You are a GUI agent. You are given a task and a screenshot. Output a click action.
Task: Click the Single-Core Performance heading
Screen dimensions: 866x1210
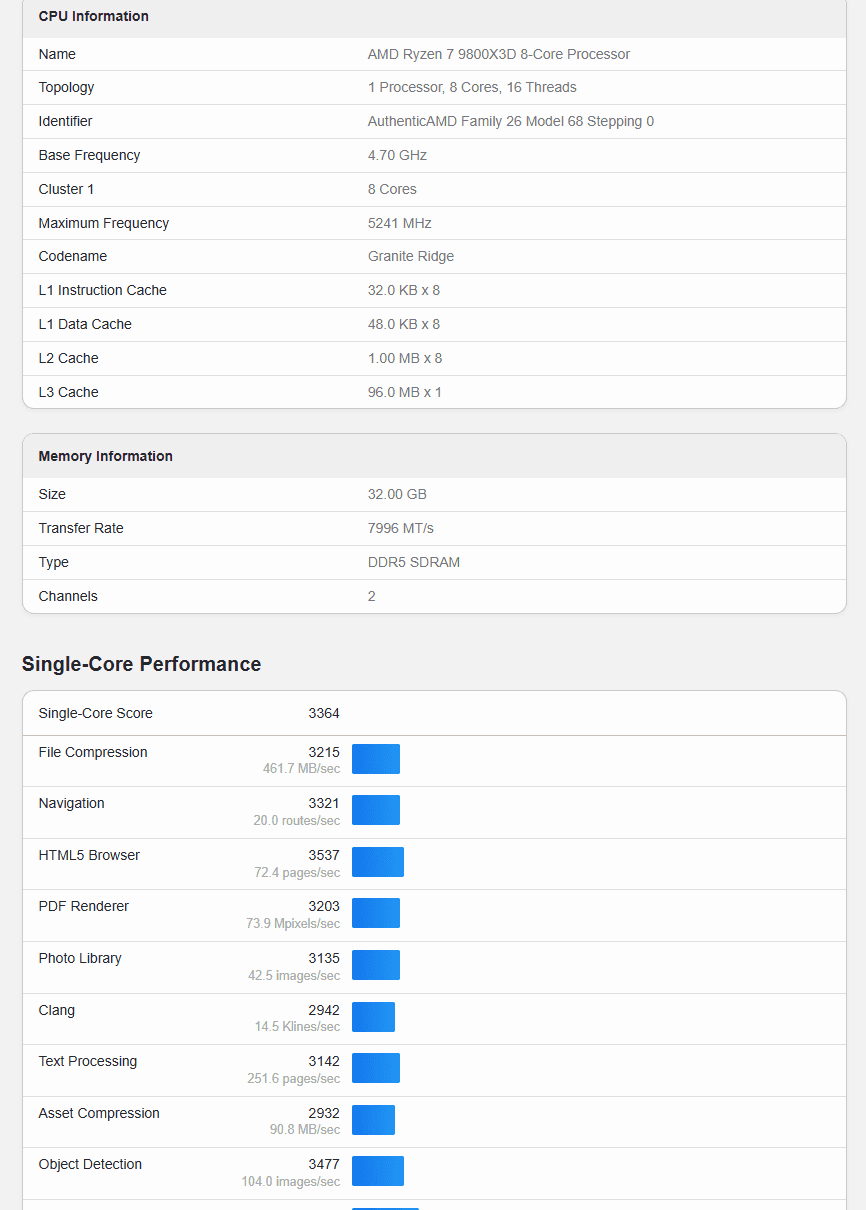[141, 664]
